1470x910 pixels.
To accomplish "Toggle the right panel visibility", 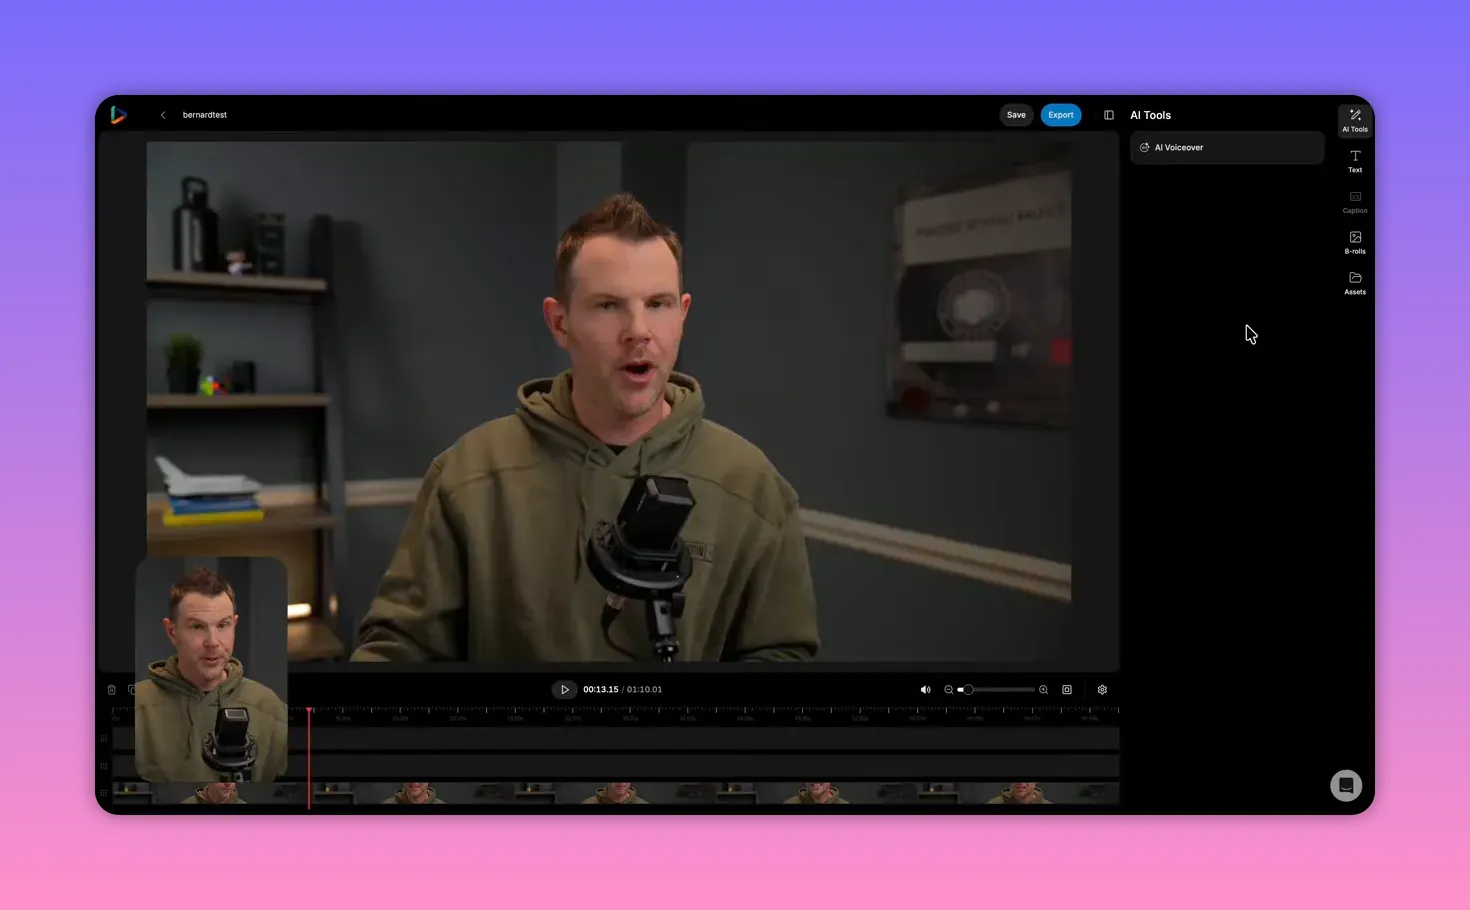I will pos(1108,114).
